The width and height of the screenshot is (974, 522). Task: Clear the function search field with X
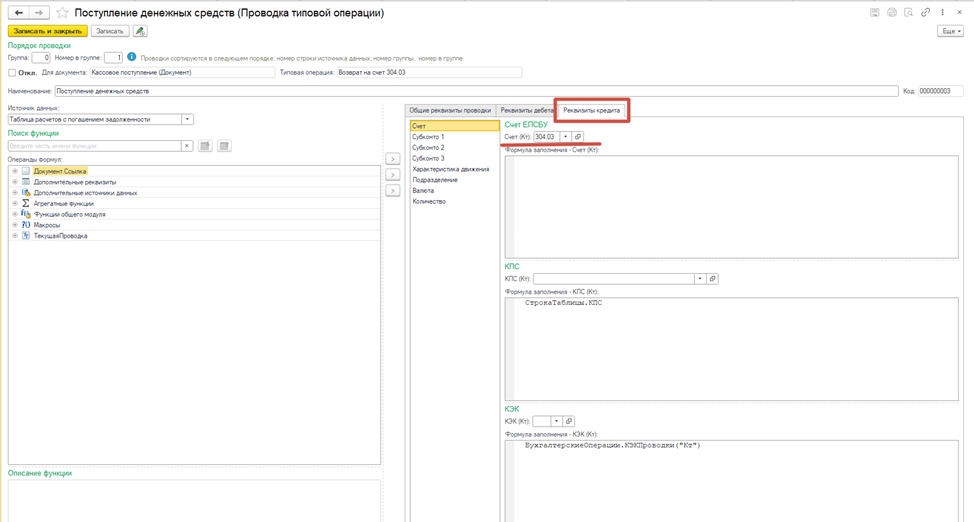187,146
